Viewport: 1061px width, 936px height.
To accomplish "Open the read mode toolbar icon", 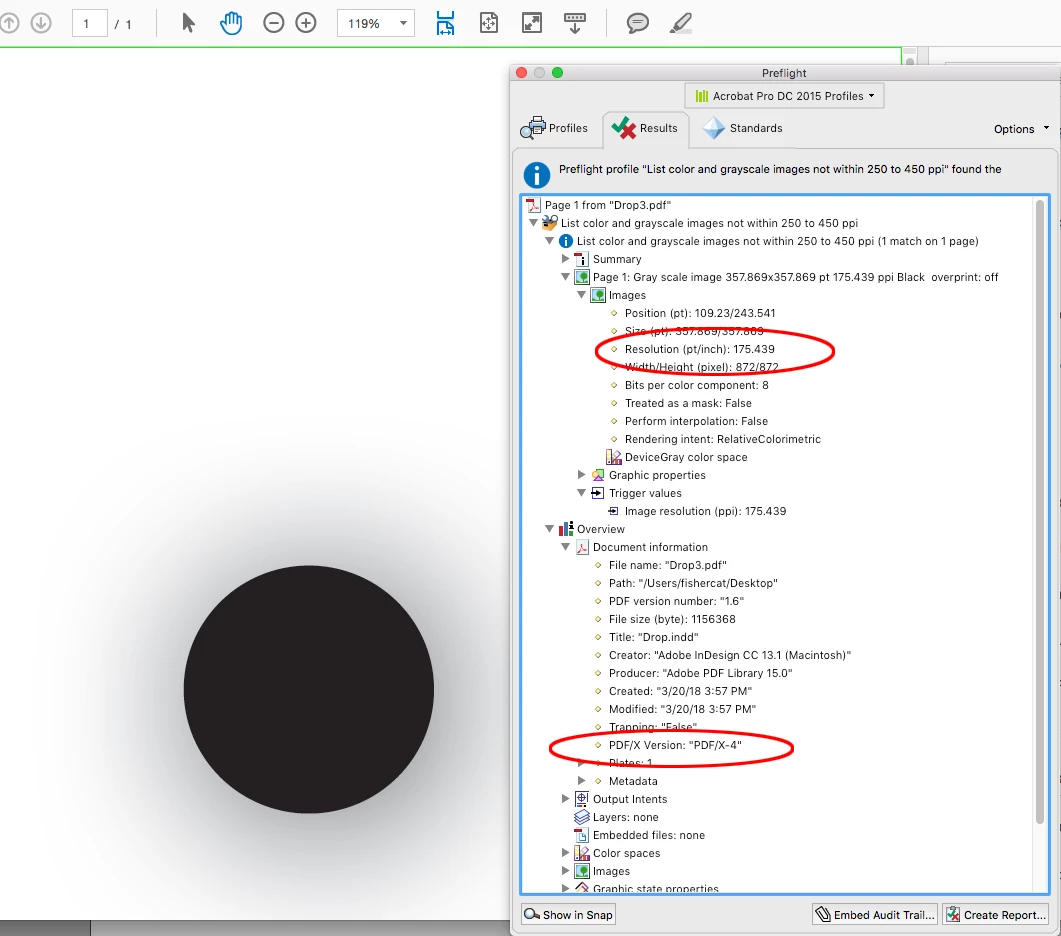I will point(574,23).
